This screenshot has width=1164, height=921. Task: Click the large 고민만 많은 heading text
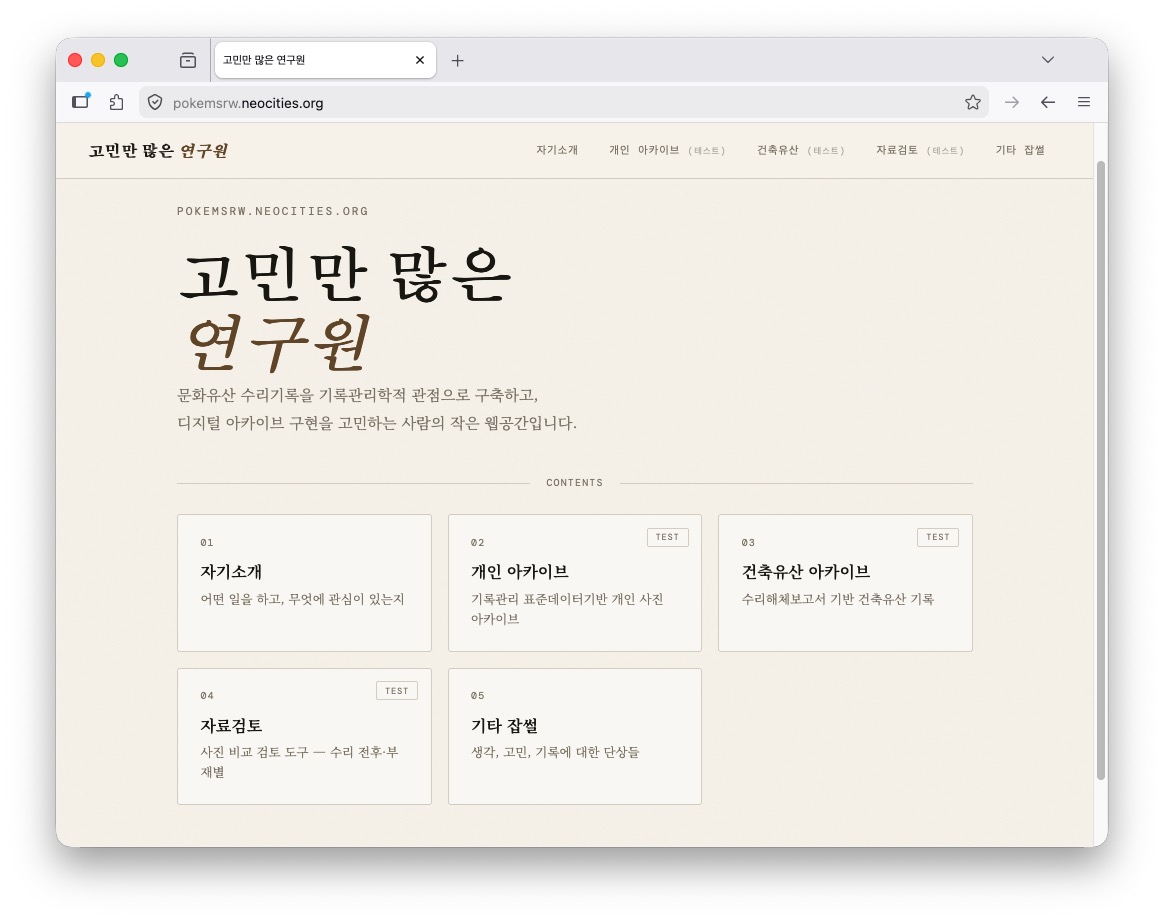(x=345, y=275)
